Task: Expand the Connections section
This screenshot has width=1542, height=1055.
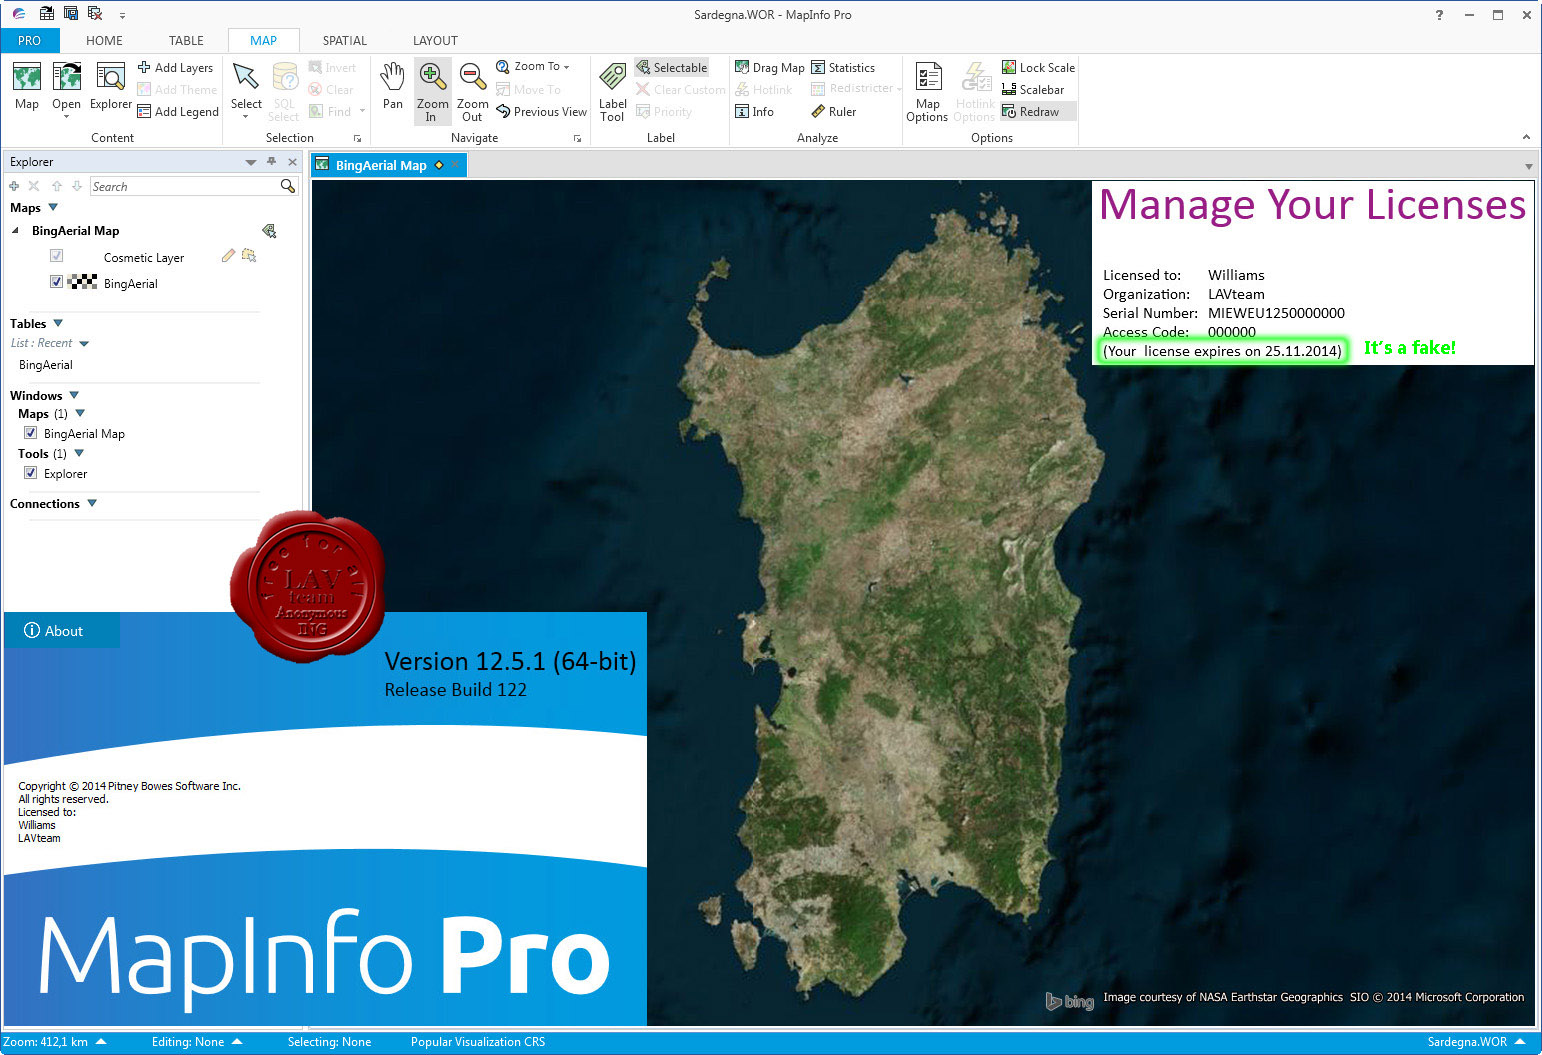Action: pyautogui.click(x=92, y=503)
